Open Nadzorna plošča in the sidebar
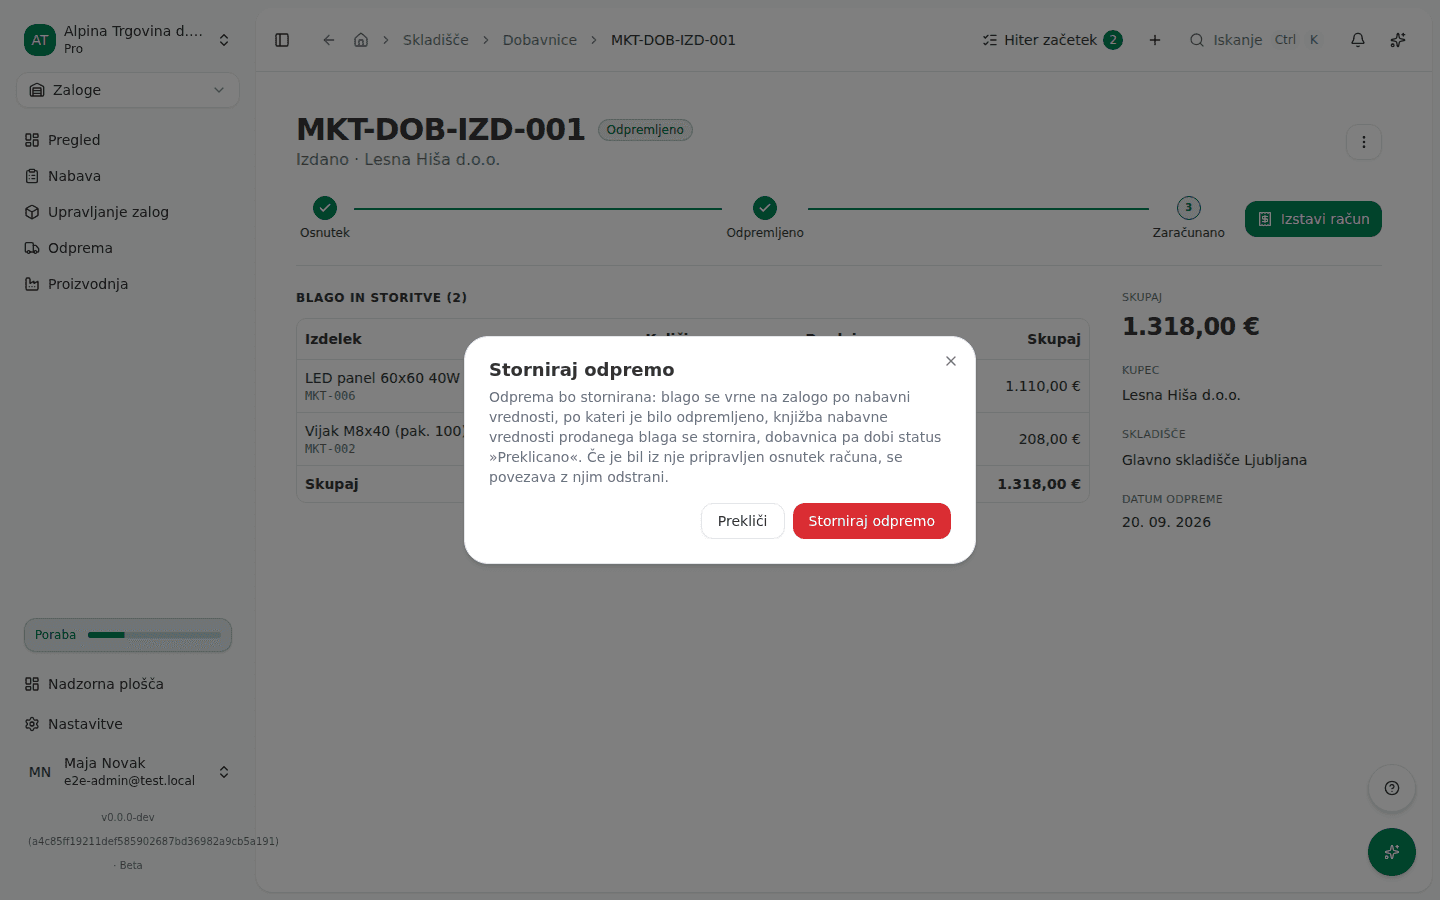Image resolution: width=1440 pixels, height=900 pixels. click(128, 684)
